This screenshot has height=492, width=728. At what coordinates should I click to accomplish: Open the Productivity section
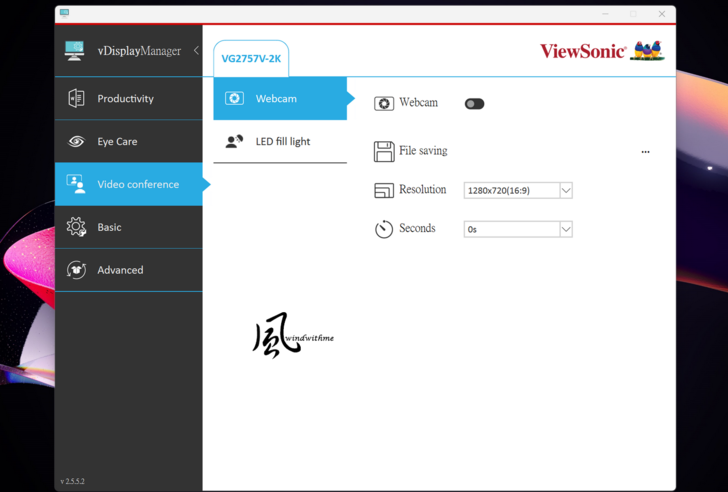[x=129, y=98]
